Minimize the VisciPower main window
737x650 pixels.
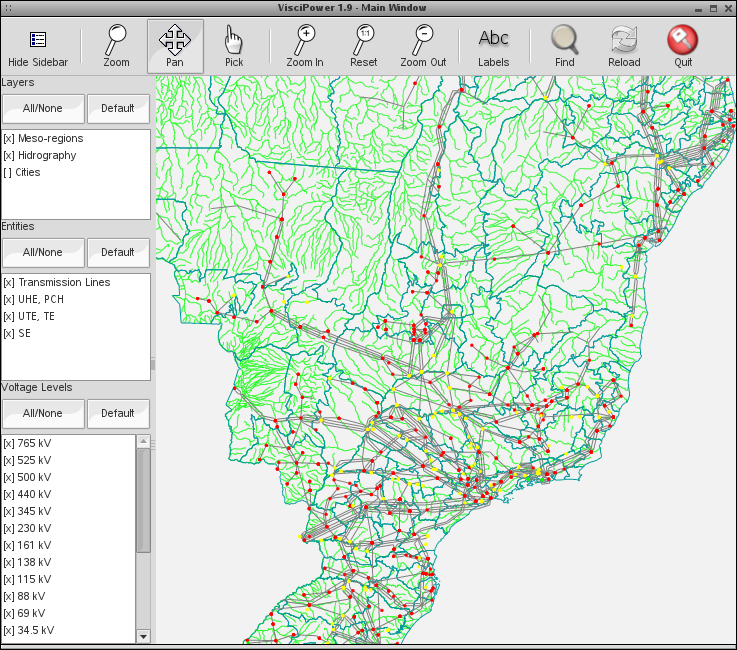[x=698, y=8]
